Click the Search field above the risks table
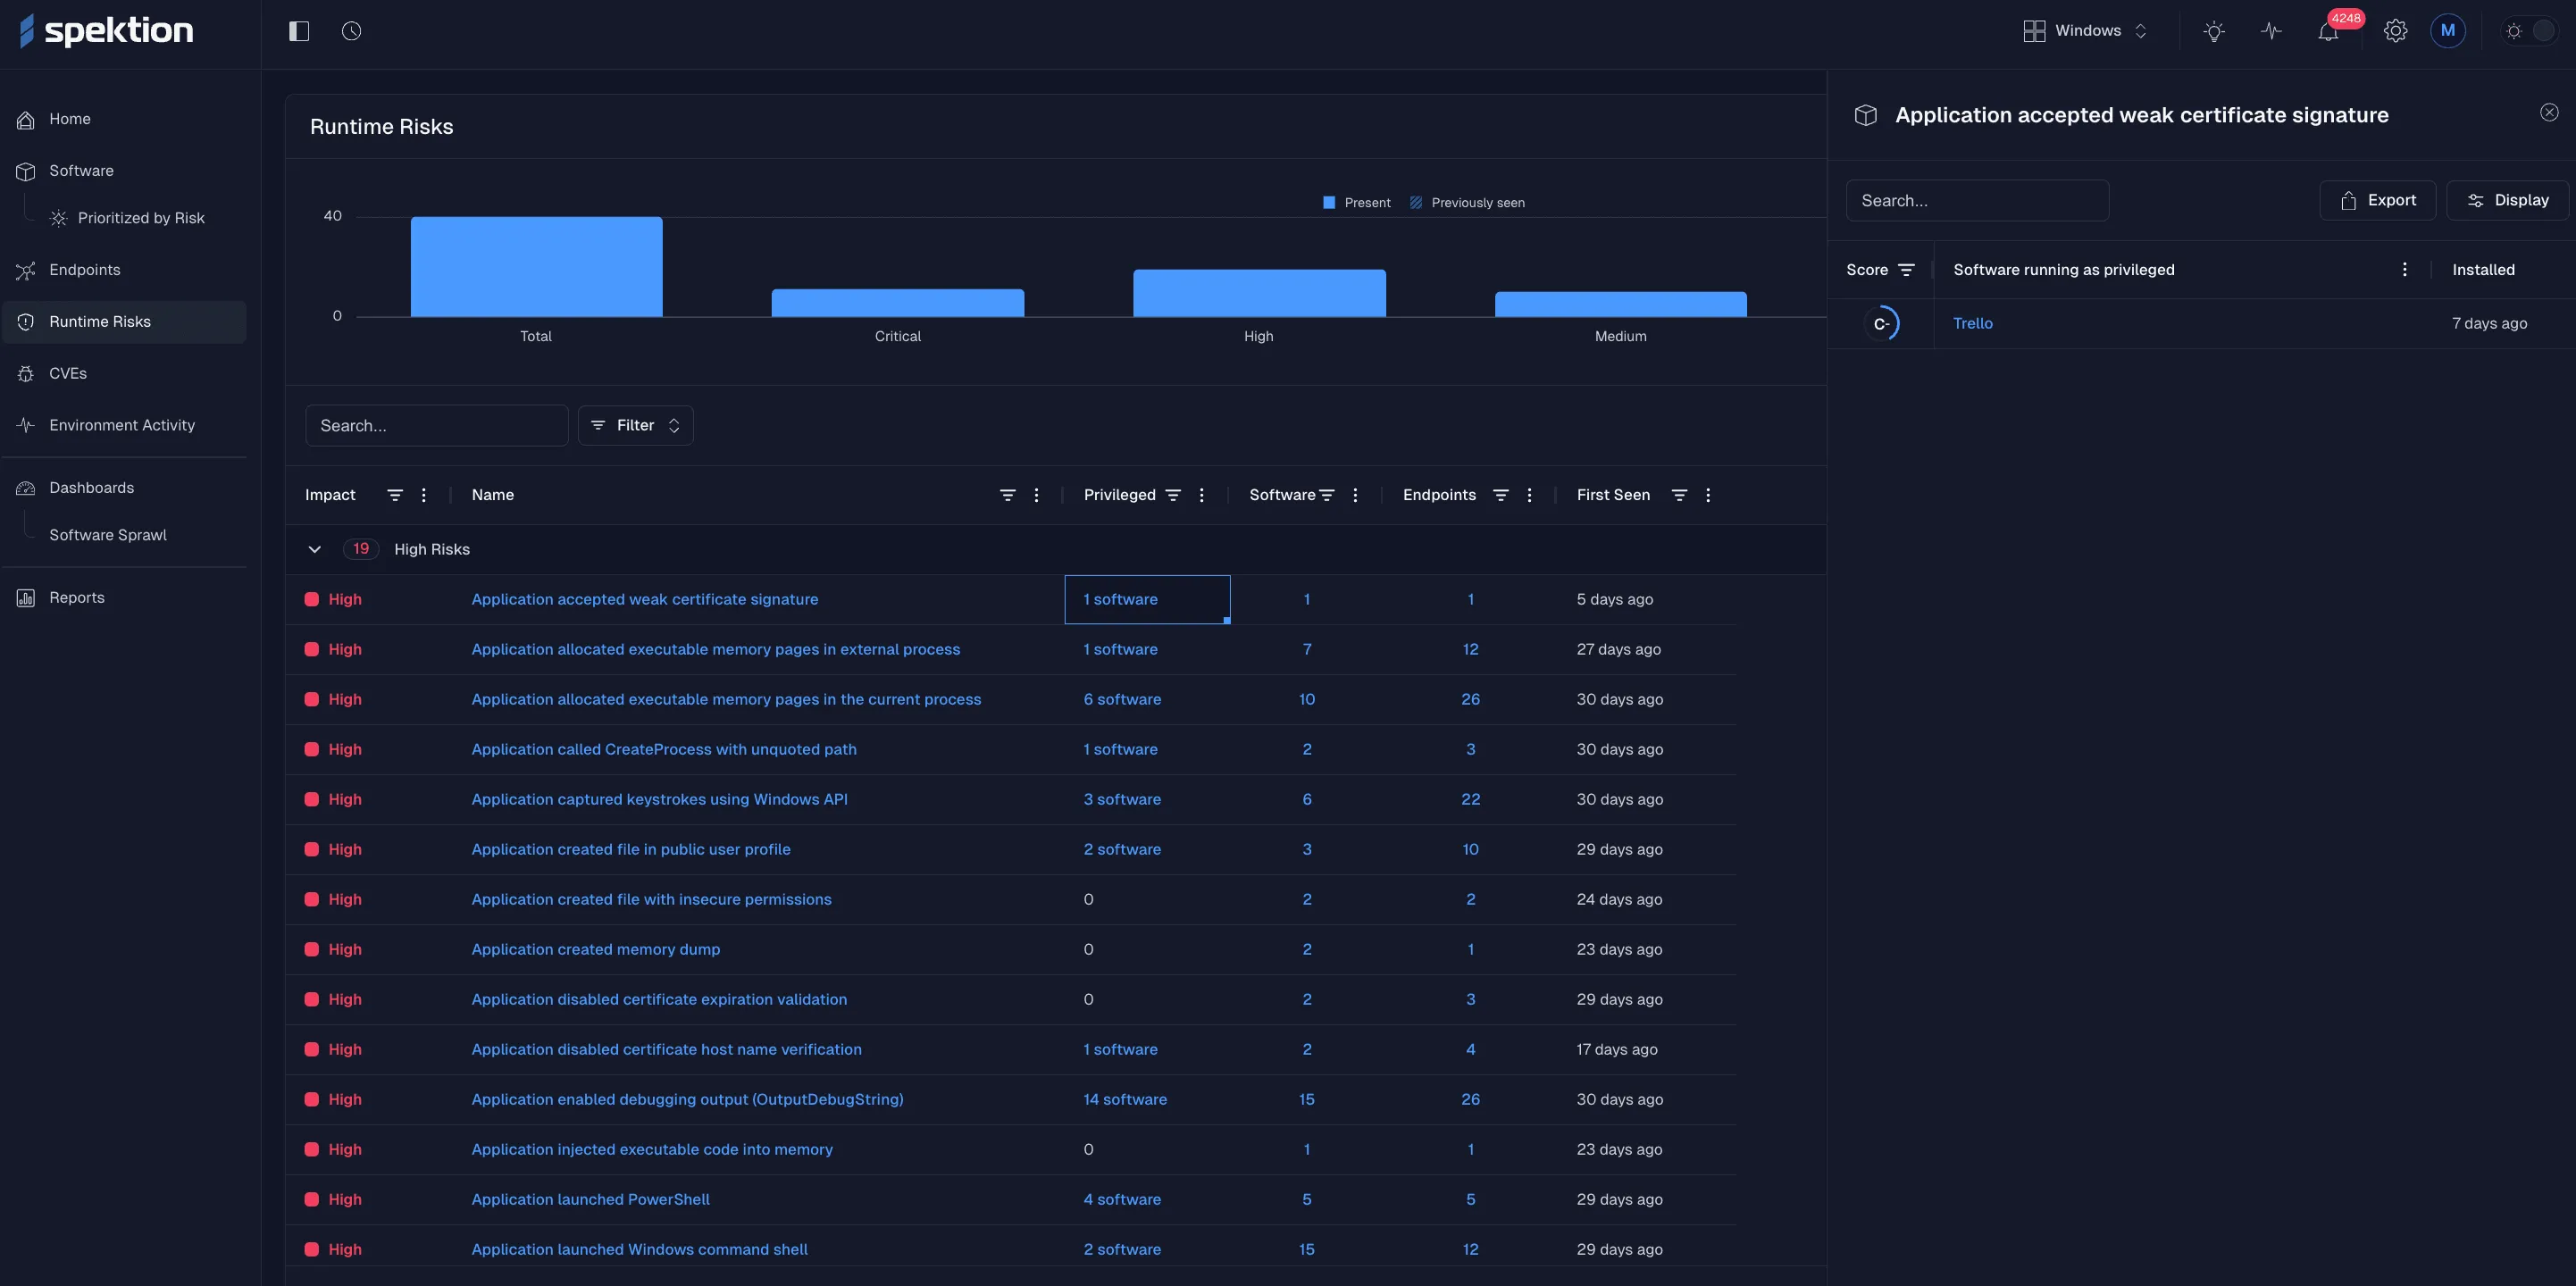Viewport: 2576px width, 1286px height. pyautogui.click(x=437, y=425)
